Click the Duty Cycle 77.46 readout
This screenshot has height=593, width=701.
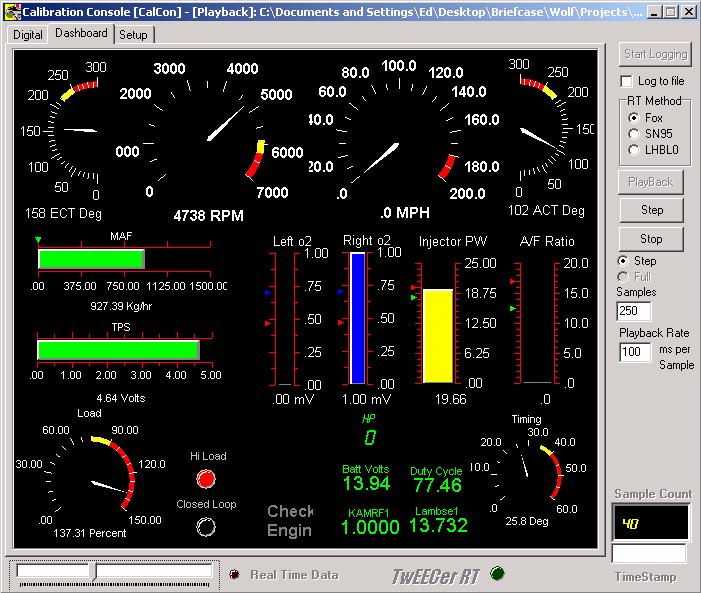pyautogui.click(x=437, y=485)
